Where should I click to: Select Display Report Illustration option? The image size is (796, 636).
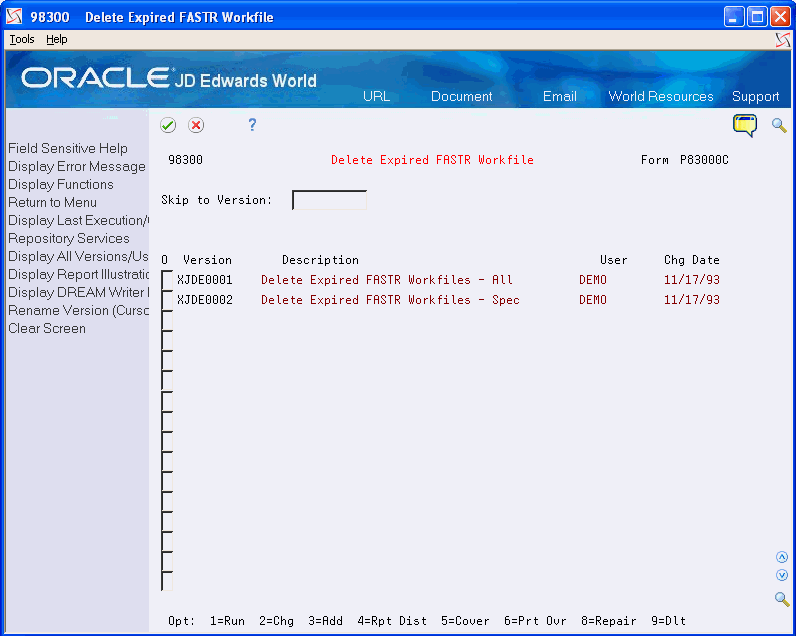tap(78, 275)
